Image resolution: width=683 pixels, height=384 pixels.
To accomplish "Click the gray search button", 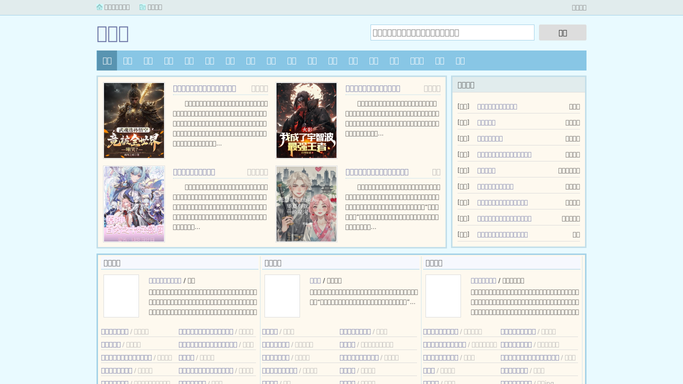I will click(562, 33).
